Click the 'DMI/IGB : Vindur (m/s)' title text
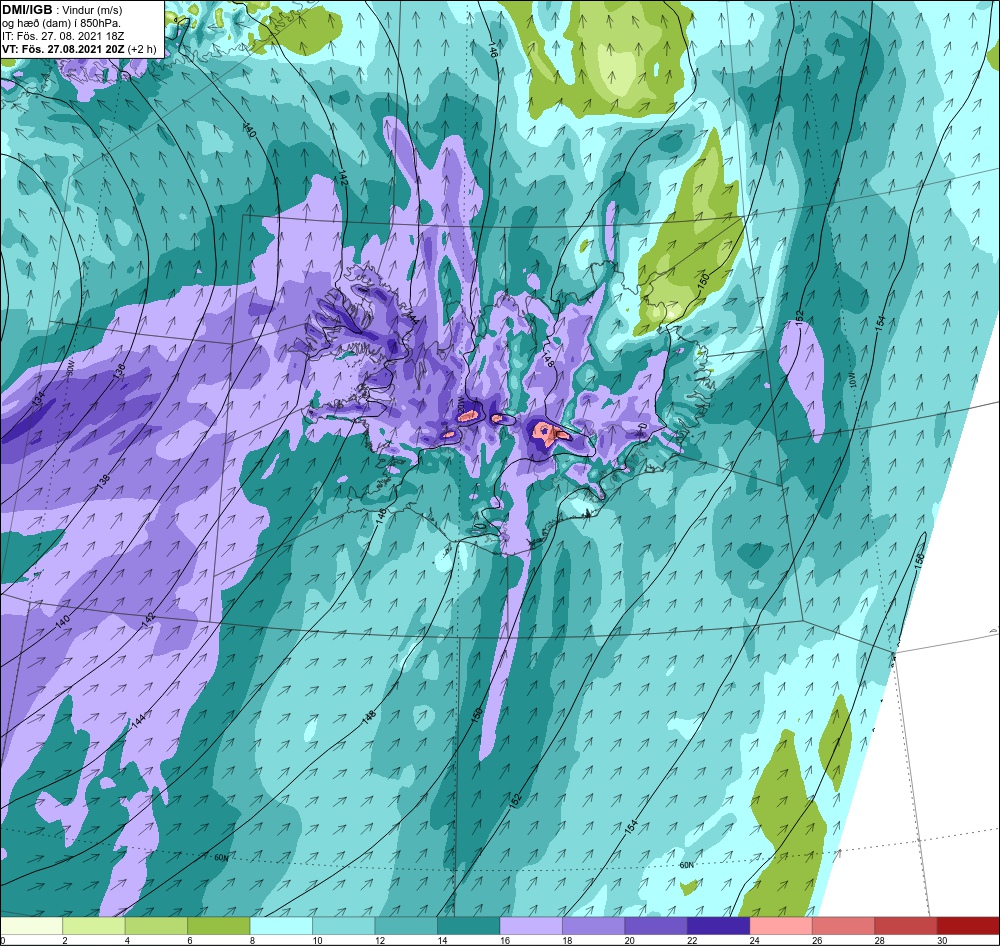 62,10
